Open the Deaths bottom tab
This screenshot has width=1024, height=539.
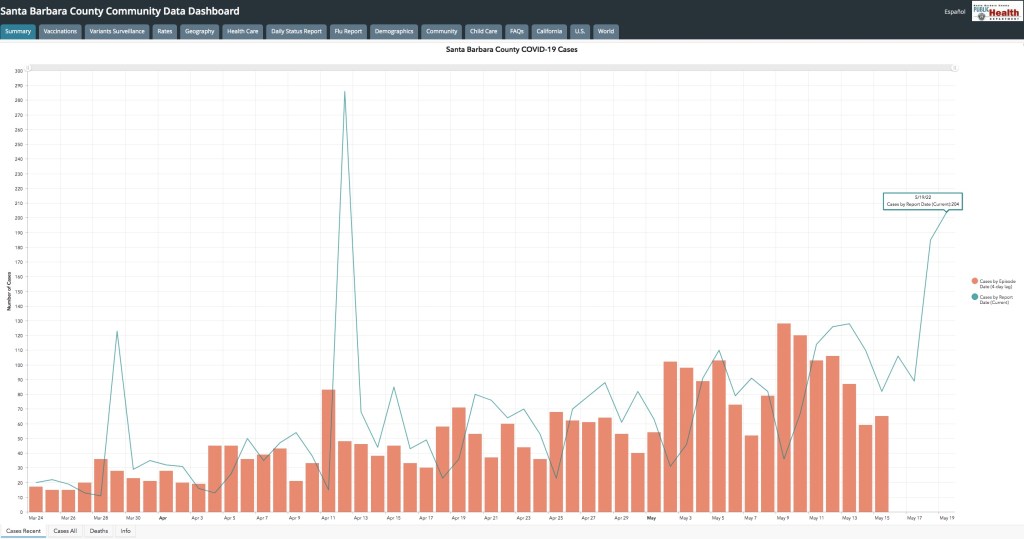click(x=98, y=531)
